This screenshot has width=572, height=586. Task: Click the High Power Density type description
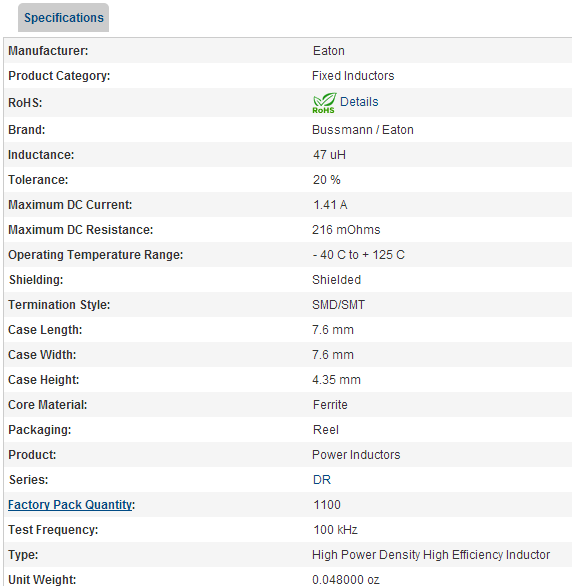[431, 555]
